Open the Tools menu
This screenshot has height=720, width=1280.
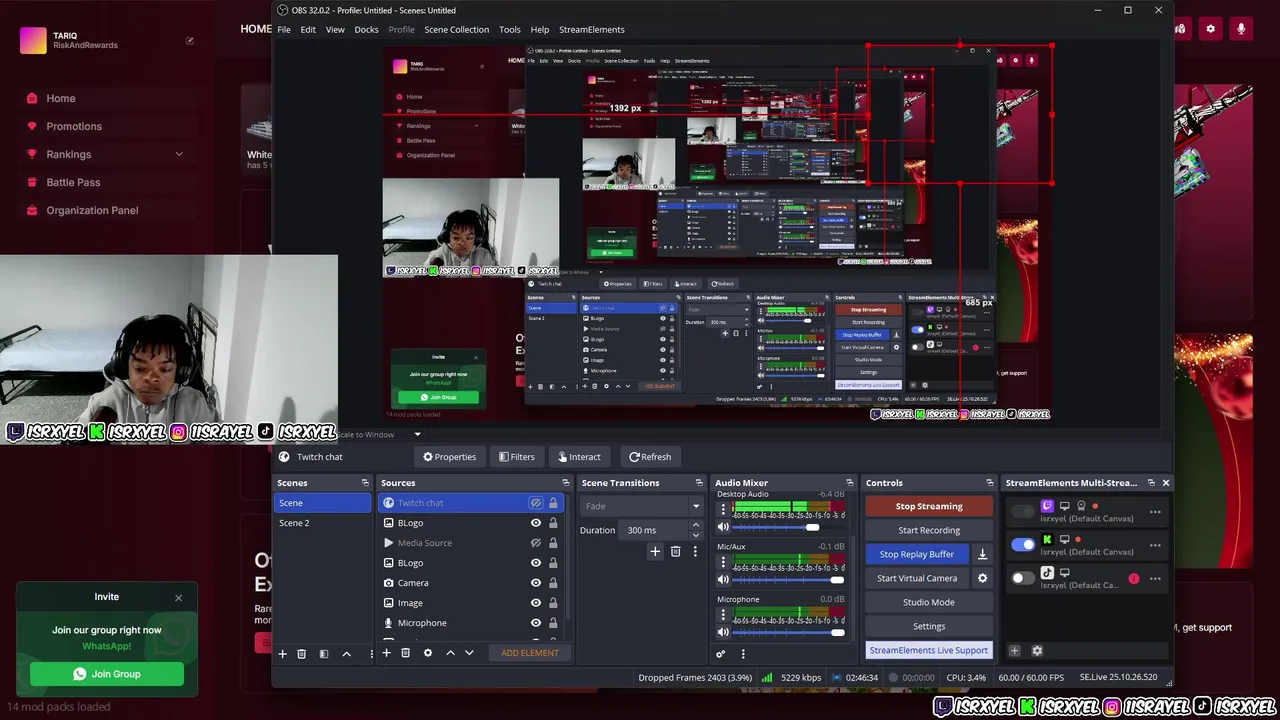click(510, 29)
